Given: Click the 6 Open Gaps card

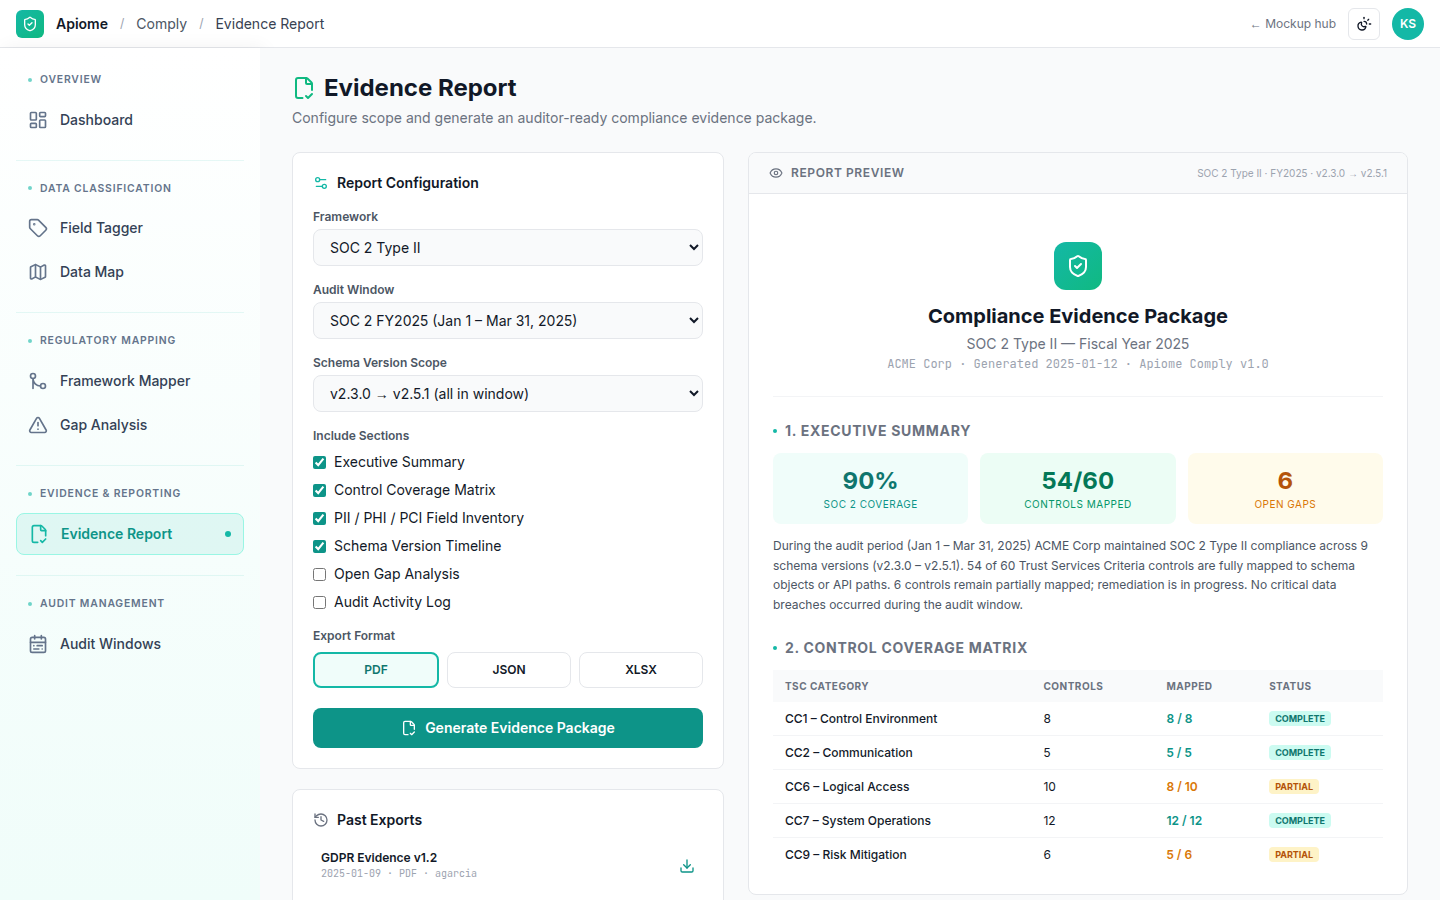Looking at the screenshot, I should 1285,488.
